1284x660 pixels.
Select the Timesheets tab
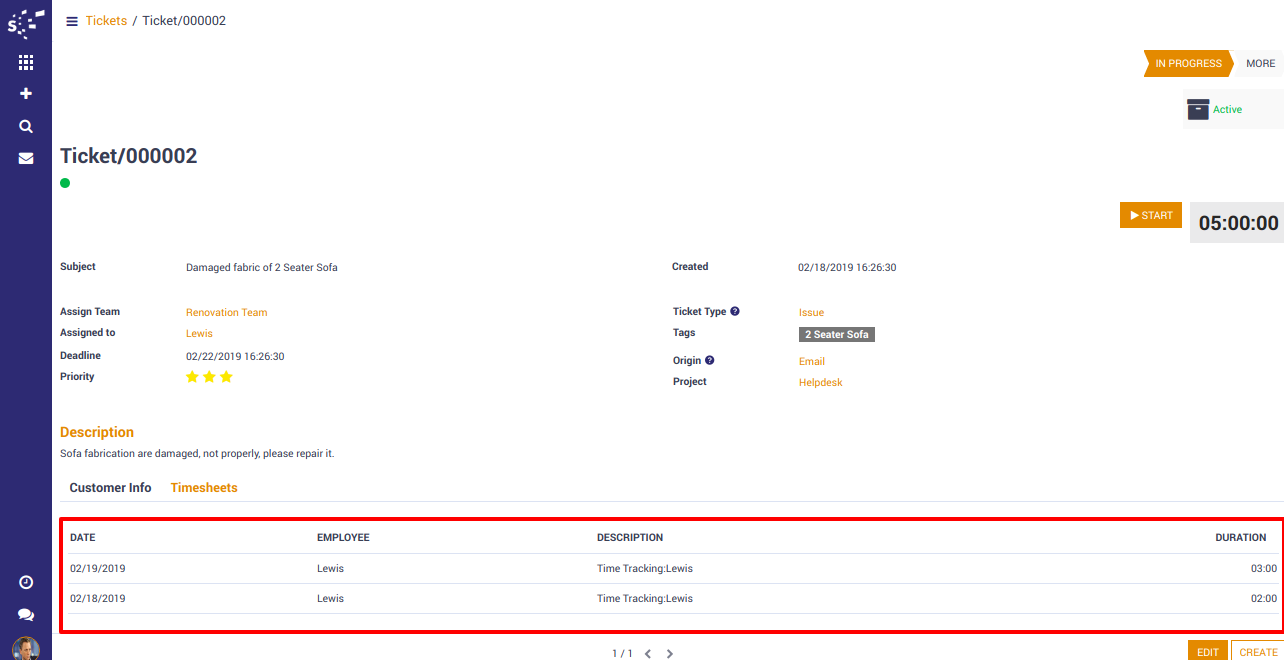pyautogui.click(x=204, y=488)
